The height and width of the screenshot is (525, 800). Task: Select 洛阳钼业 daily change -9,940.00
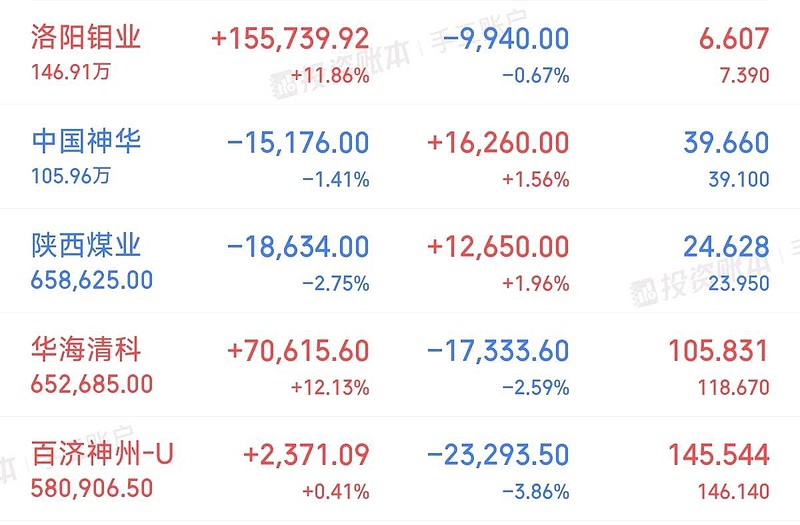point(506,39)
